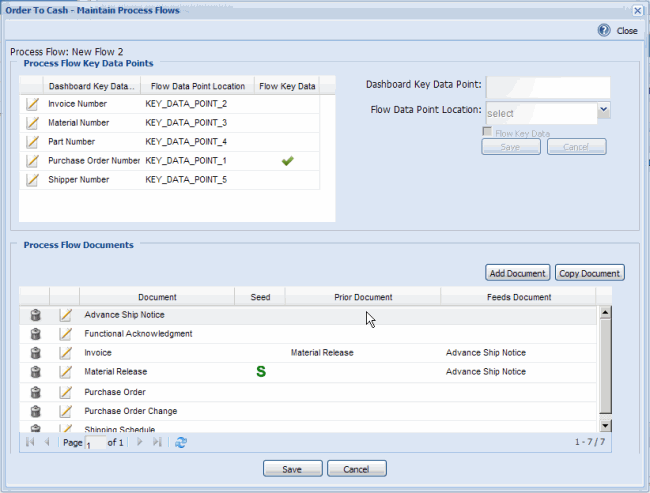Delete the Invoice document row
Viewport: 650px width, 493px height.
pos(36,353)
